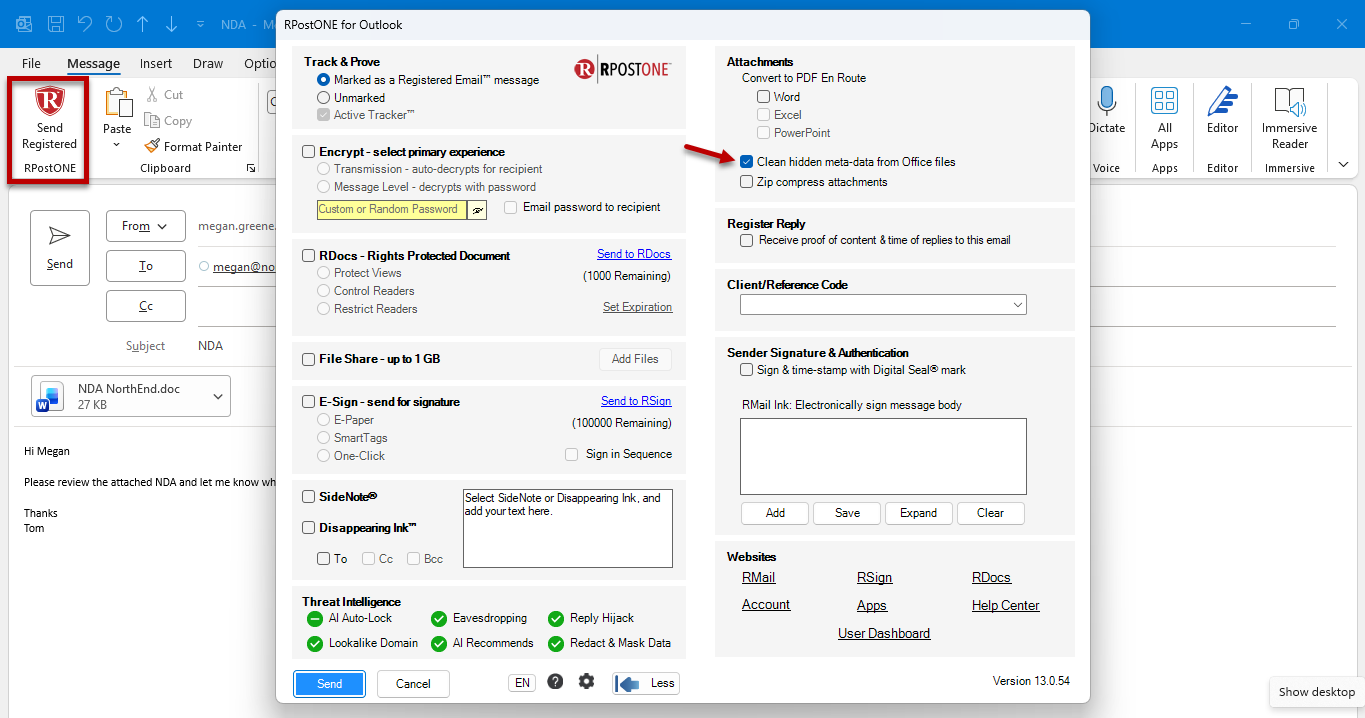1365x718 pixels.
Task: Open settings gear in RPostONE dialog
Action: [x=586, y=682]
